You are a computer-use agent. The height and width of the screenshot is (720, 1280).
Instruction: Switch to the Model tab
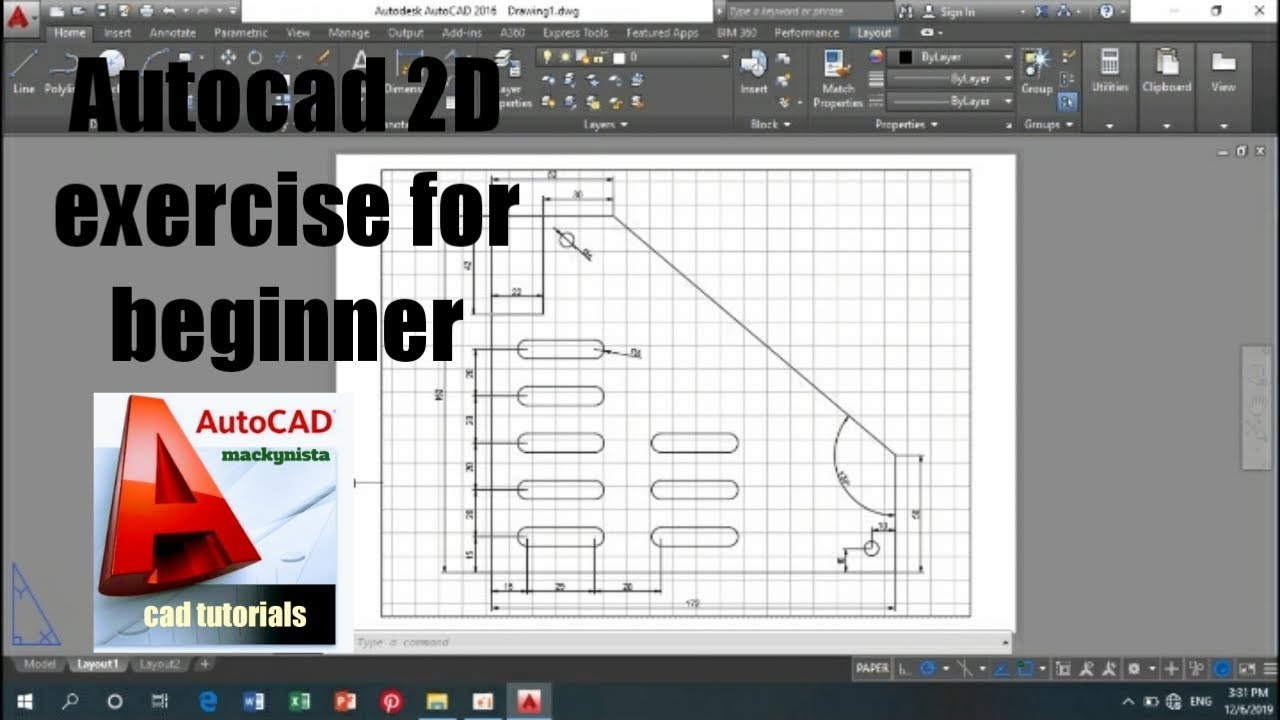[40, 664]
